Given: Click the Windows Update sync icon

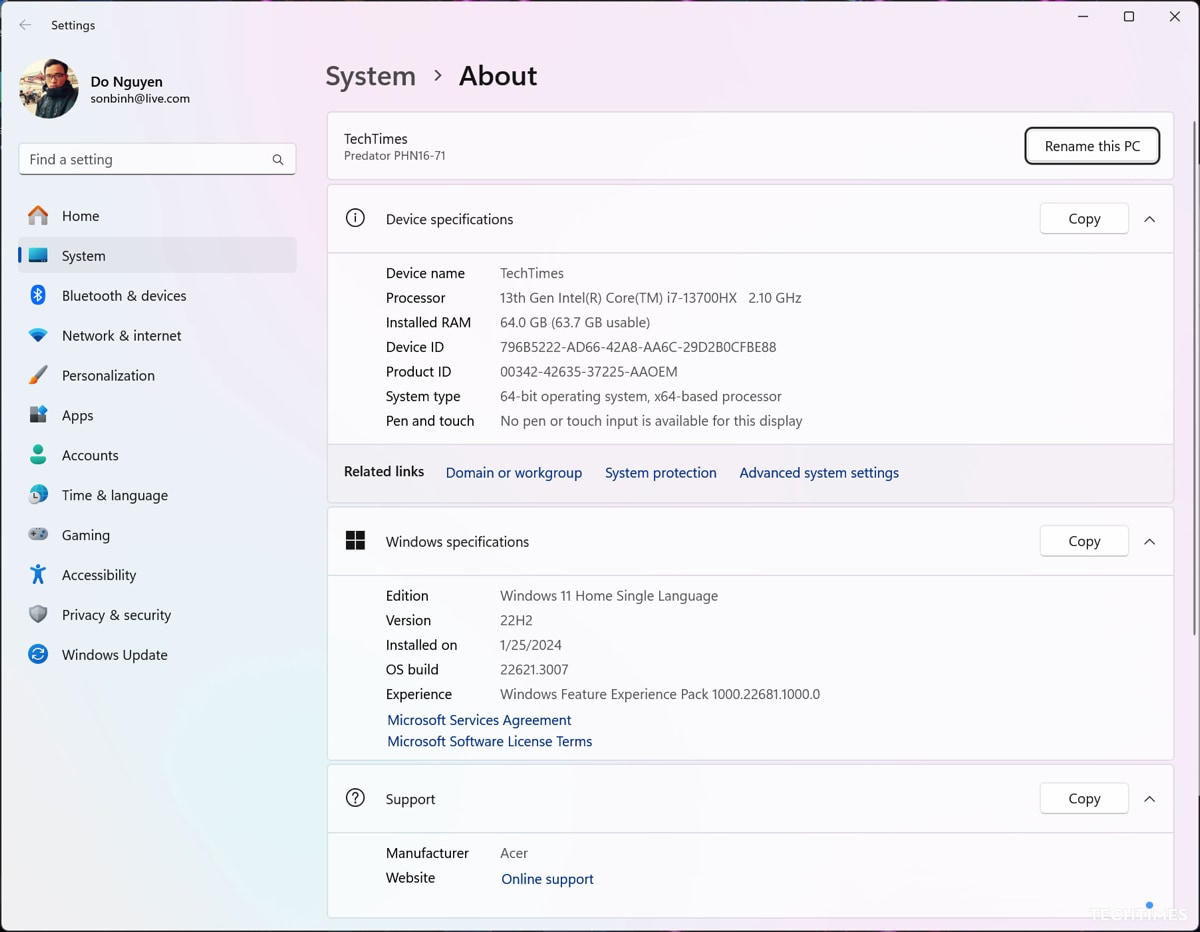Looking at the screenshot, I should [x=38, y=655].
